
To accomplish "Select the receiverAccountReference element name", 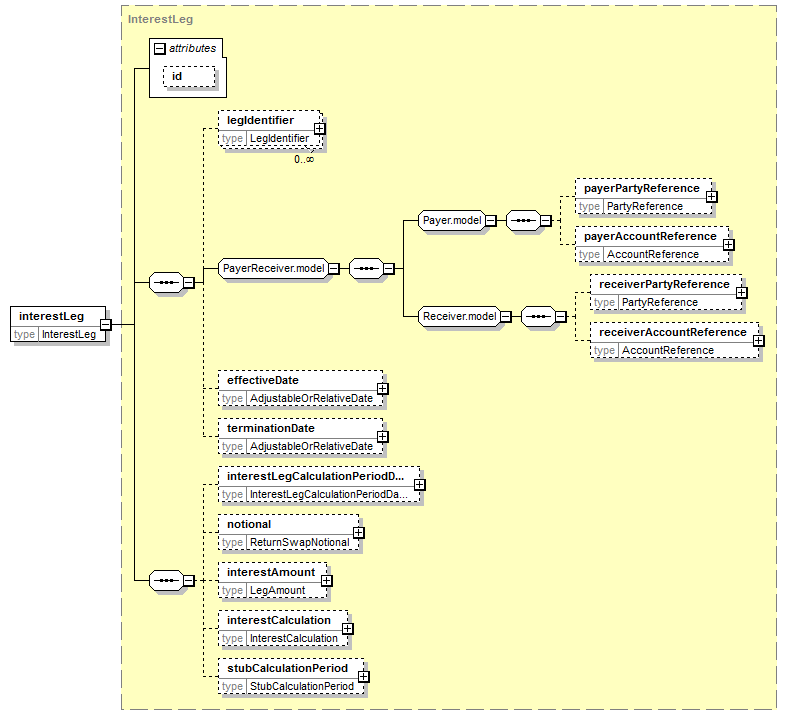I will (673, 333).
